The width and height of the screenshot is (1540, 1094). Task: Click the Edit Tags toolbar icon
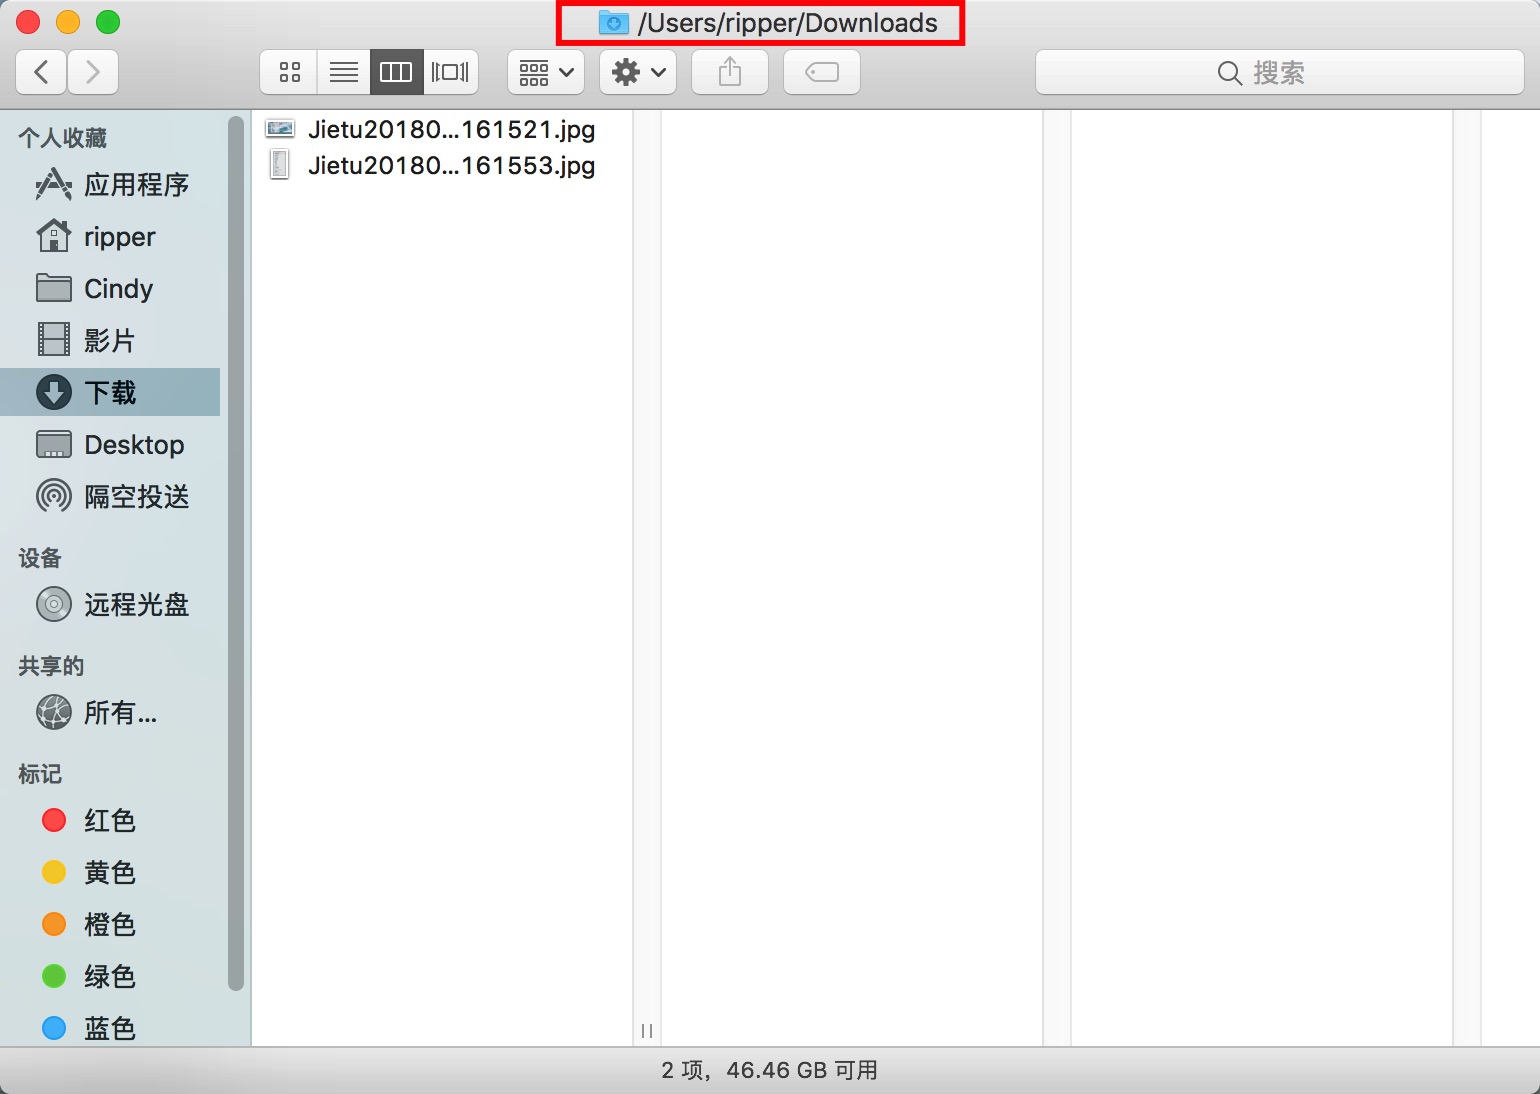tap(821, 72)
